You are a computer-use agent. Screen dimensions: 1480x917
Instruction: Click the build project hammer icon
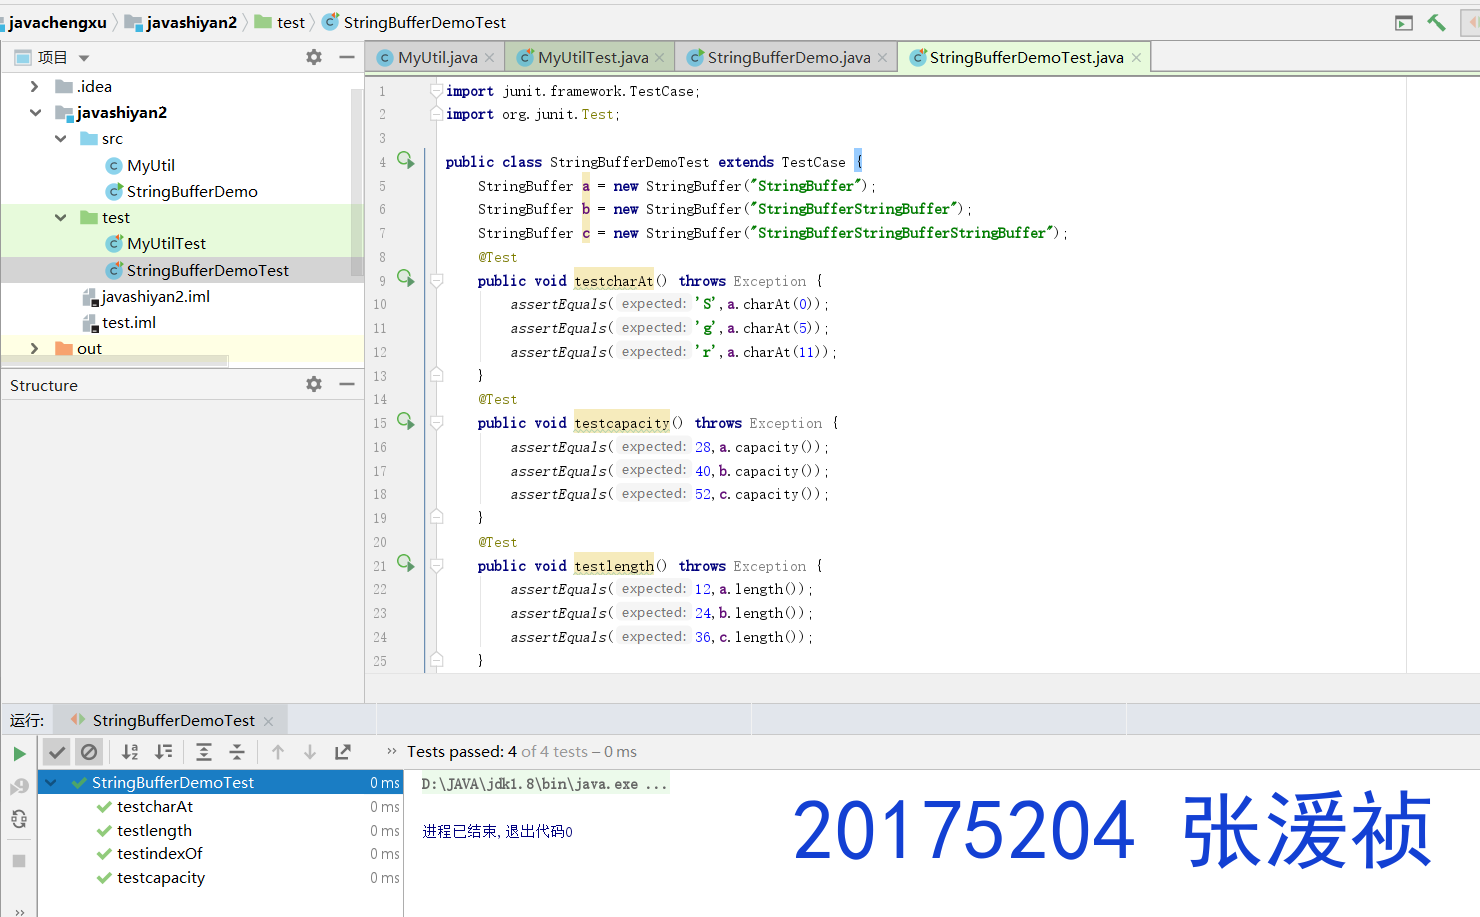[1436, 22]
